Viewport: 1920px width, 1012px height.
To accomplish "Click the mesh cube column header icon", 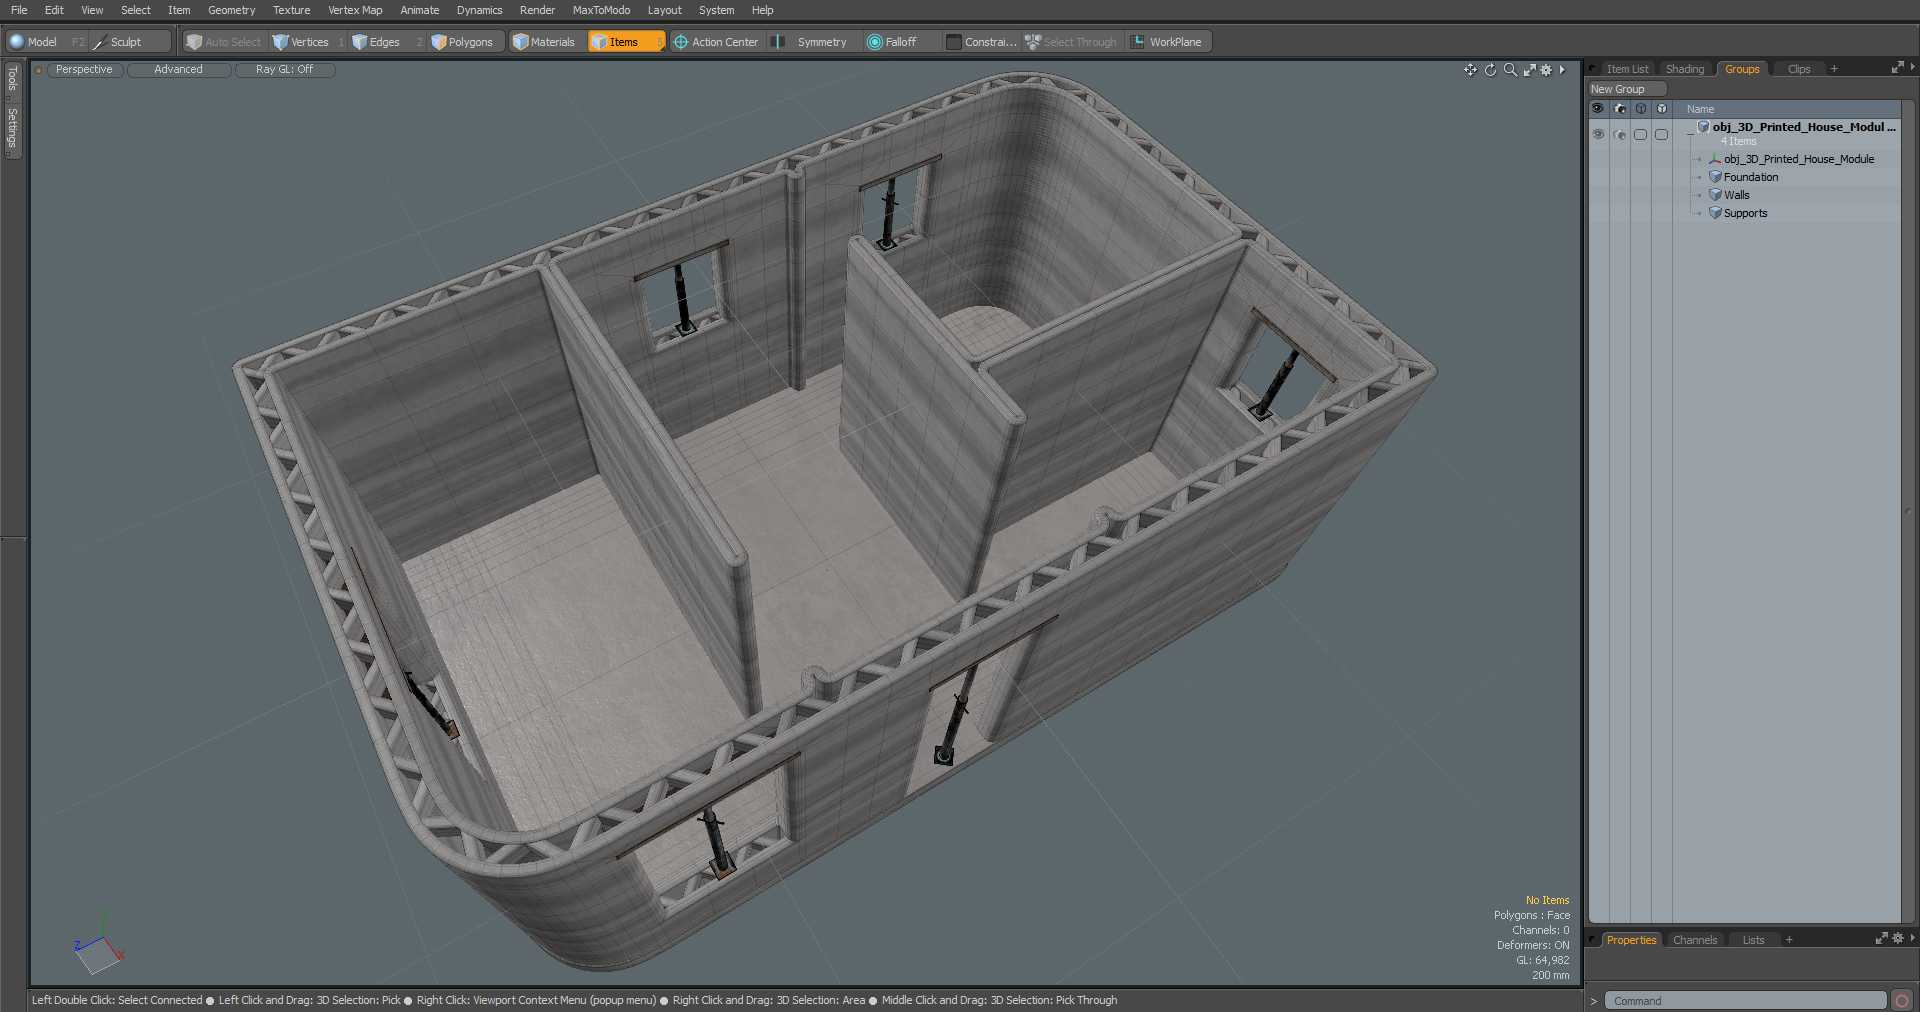I will pos(1661,109).
